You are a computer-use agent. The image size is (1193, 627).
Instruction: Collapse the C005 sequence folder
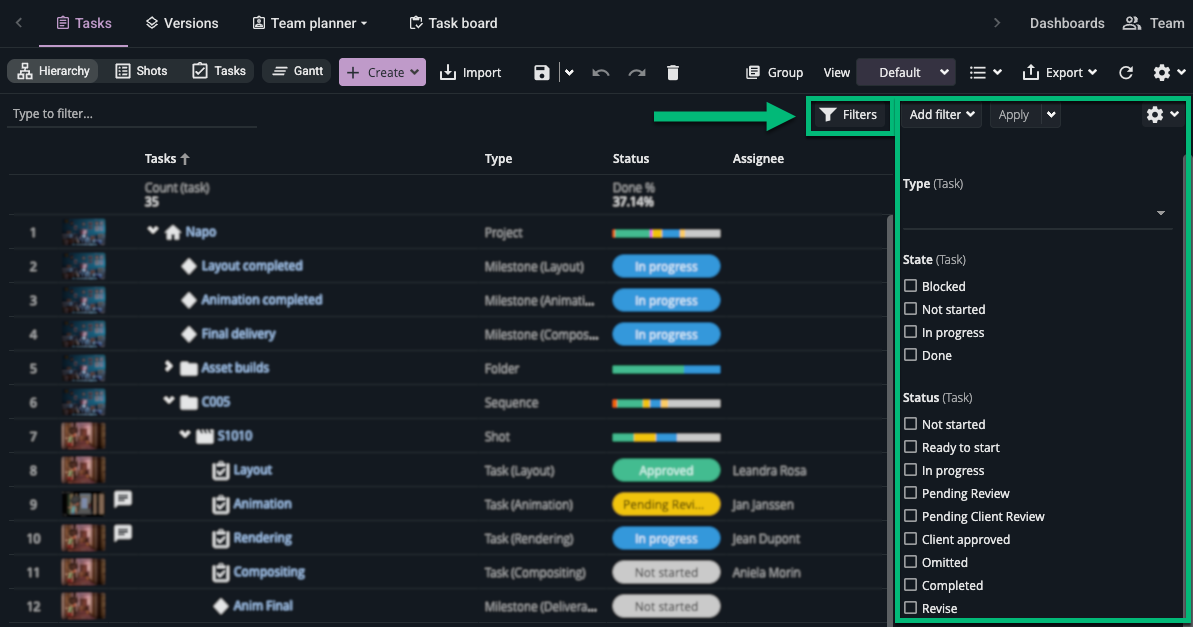tap(169, 402)
